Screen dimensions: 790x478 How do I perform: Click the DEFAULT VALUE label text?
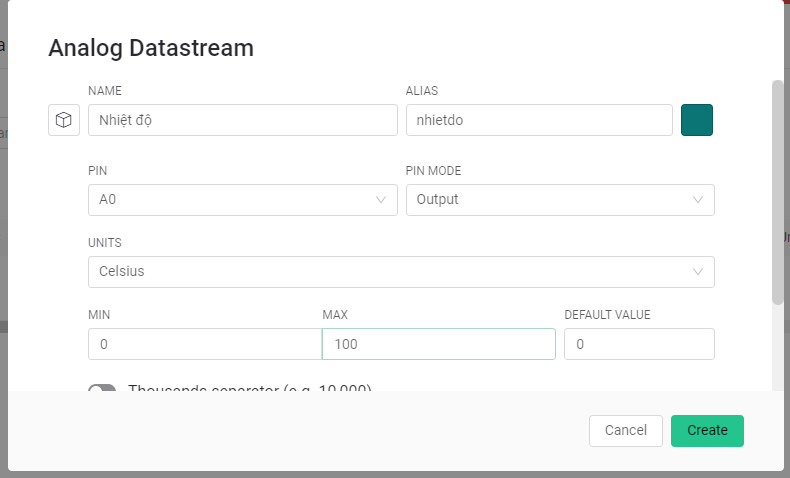click(607, 315)
